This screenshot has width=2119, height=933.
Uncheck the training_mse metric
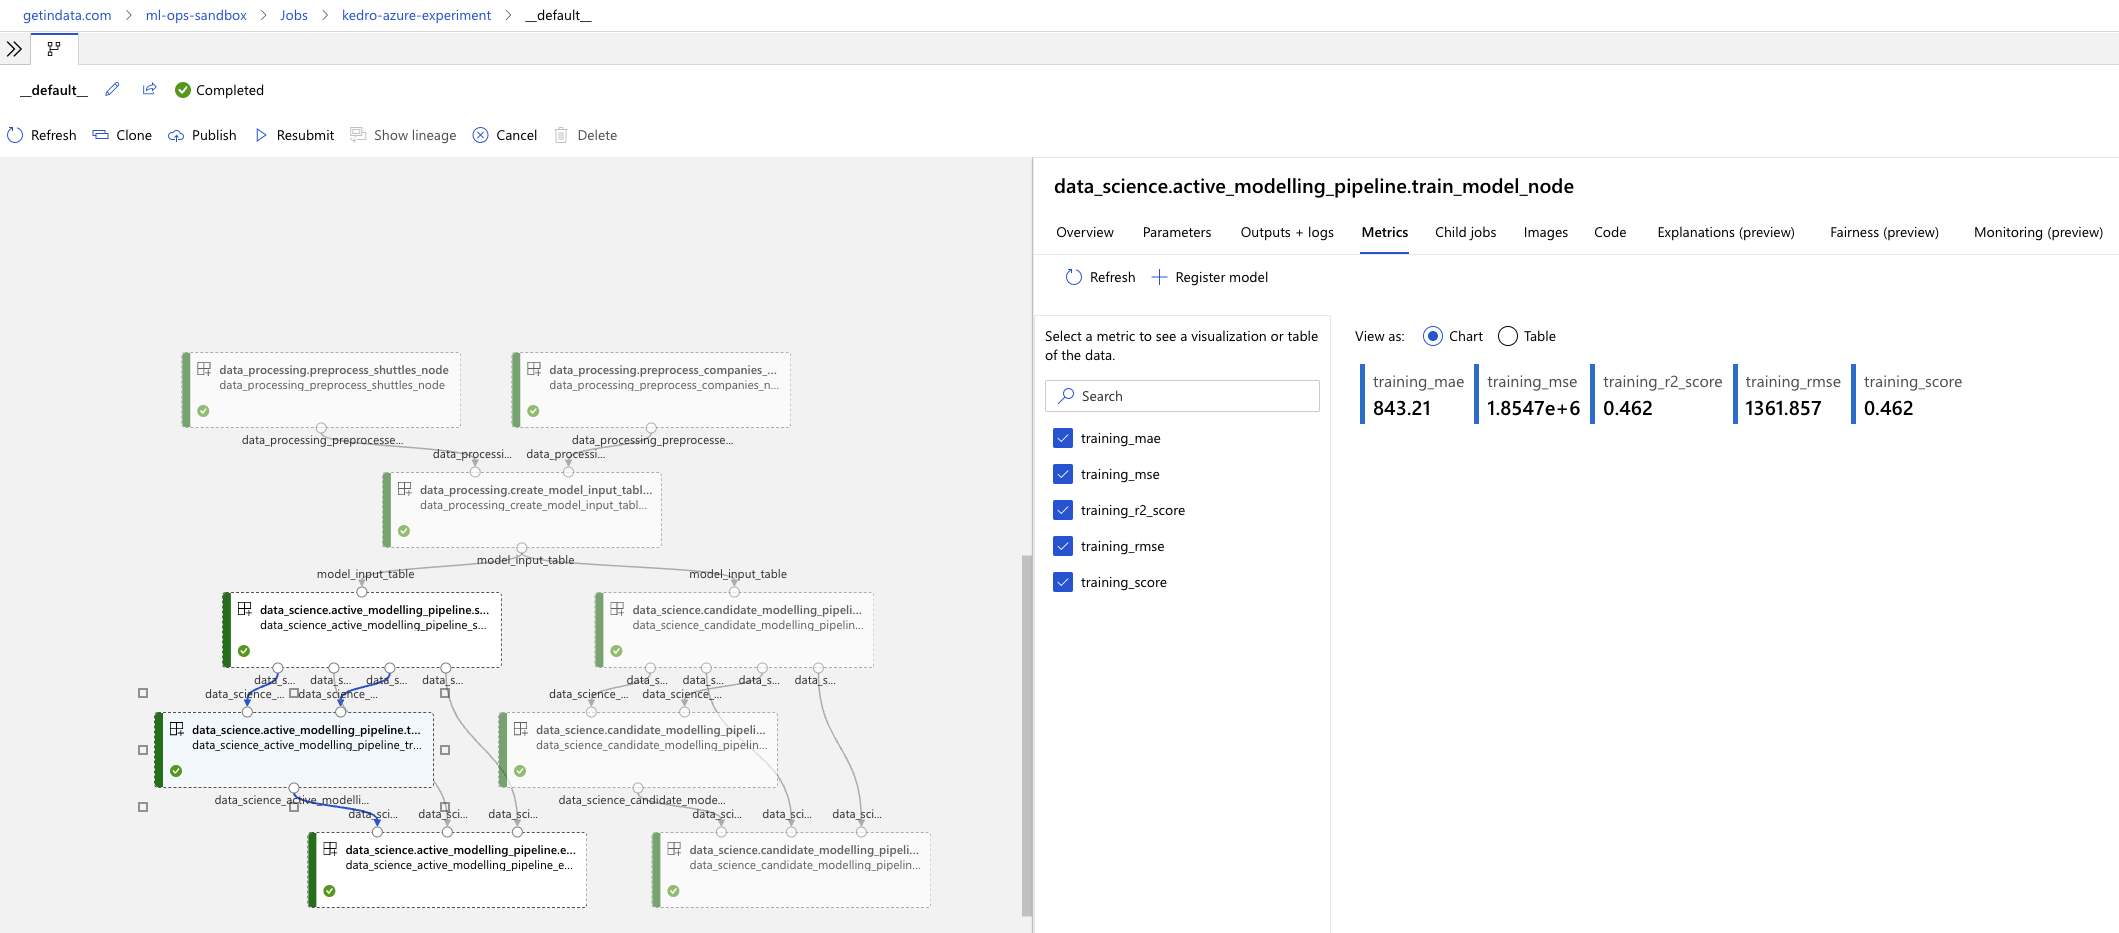pyautogui.click(x=1063, y=474)
